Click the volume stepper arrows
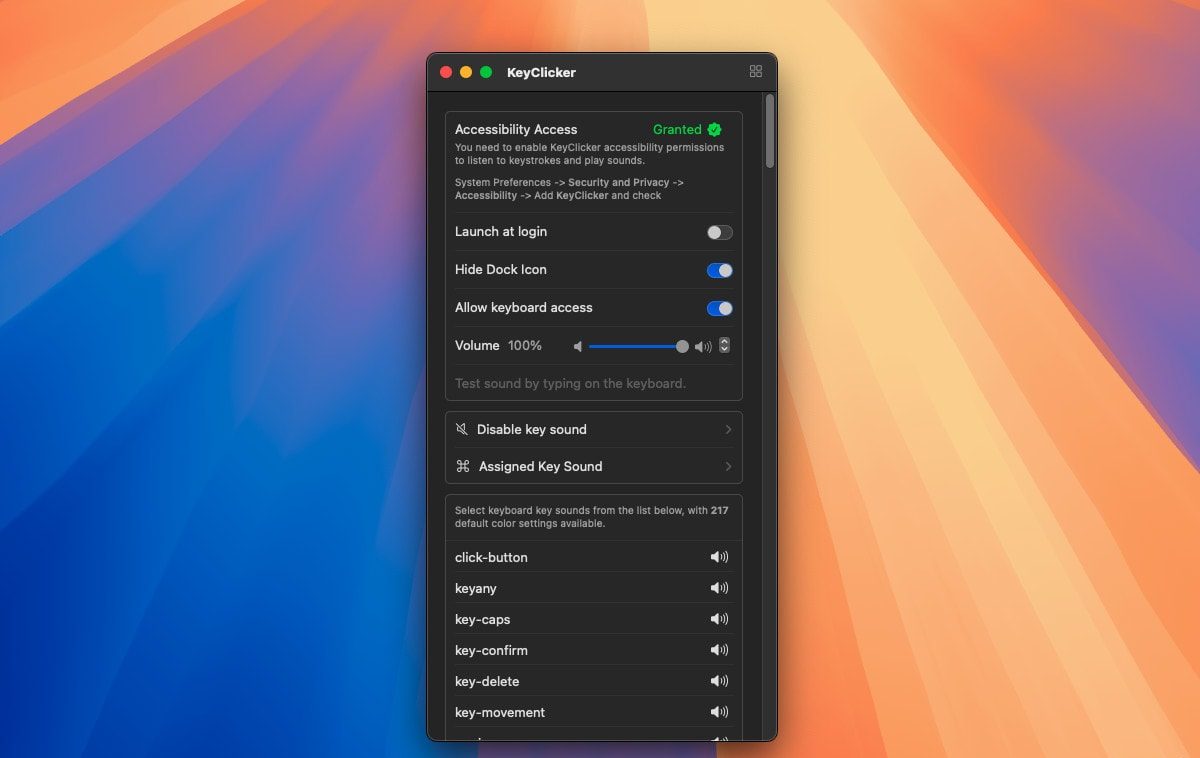This screenshot has width=1200, height=758. (x=725, y=345)
